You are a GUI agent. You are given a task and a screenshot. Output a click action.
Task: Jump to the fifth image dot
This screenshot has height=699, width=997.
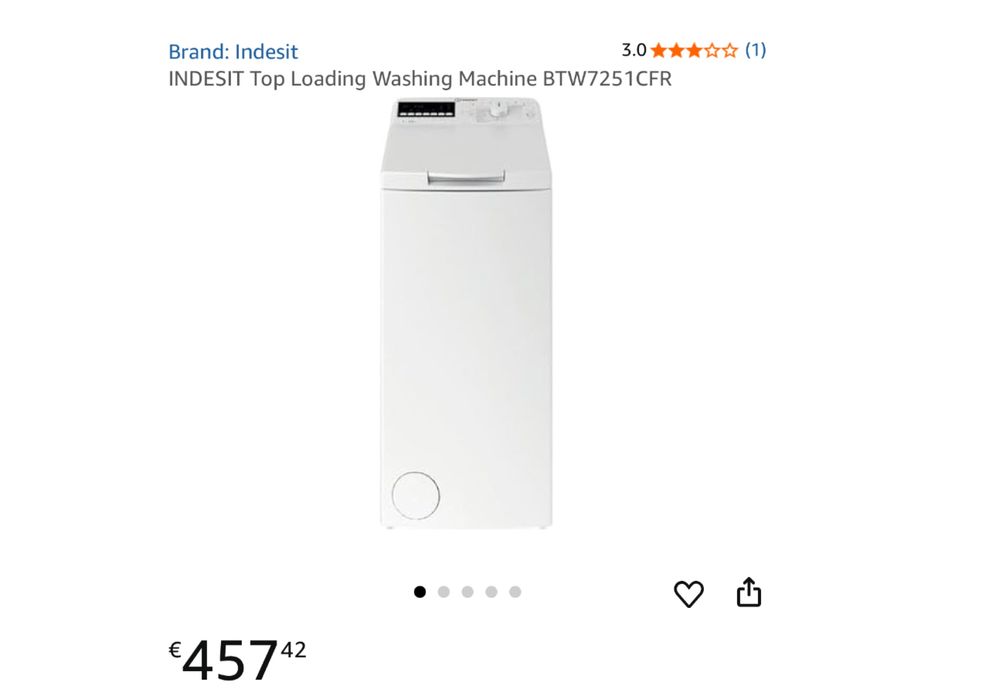click(x=515, y=592)
